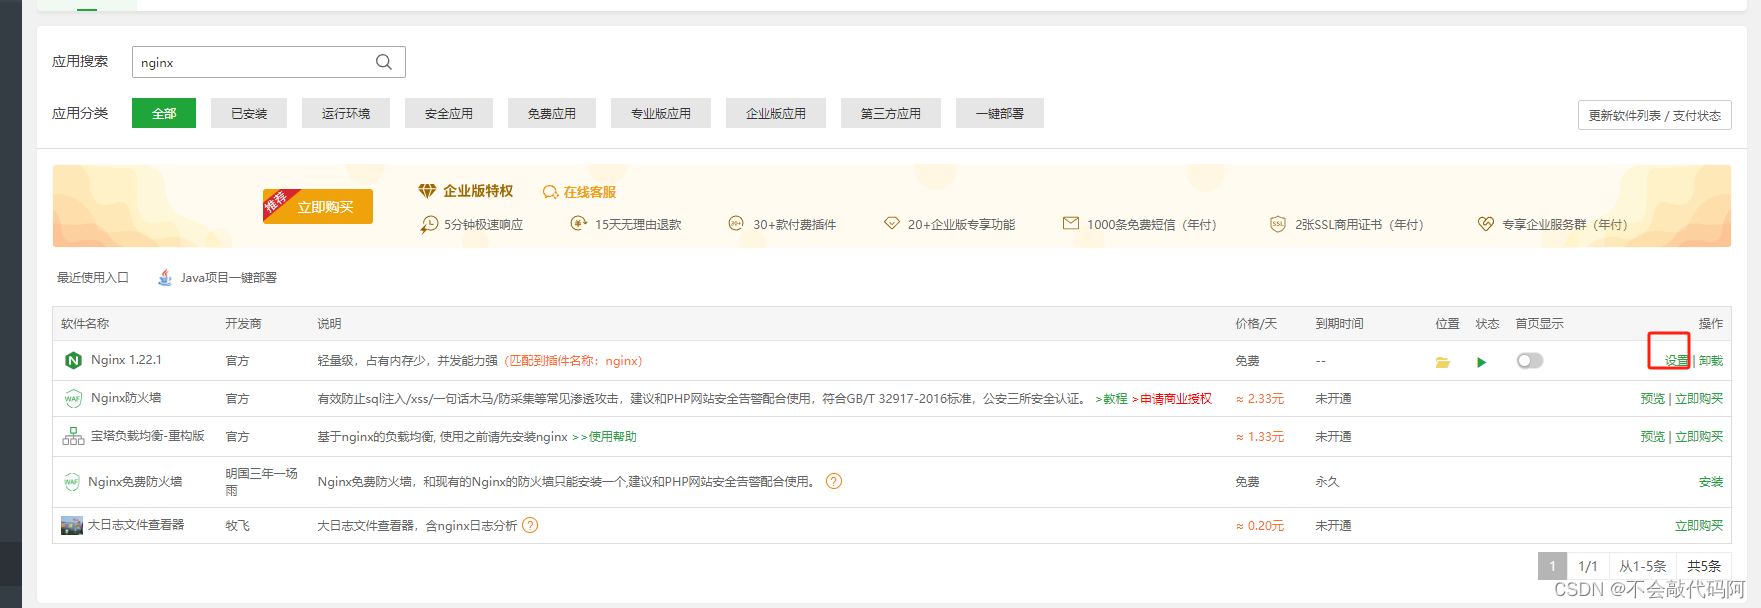Viewport: 1761px width, 608px height.
Task: Click developer 牧飞 cell
Action: pyautogui.click(x=237, y=526)
